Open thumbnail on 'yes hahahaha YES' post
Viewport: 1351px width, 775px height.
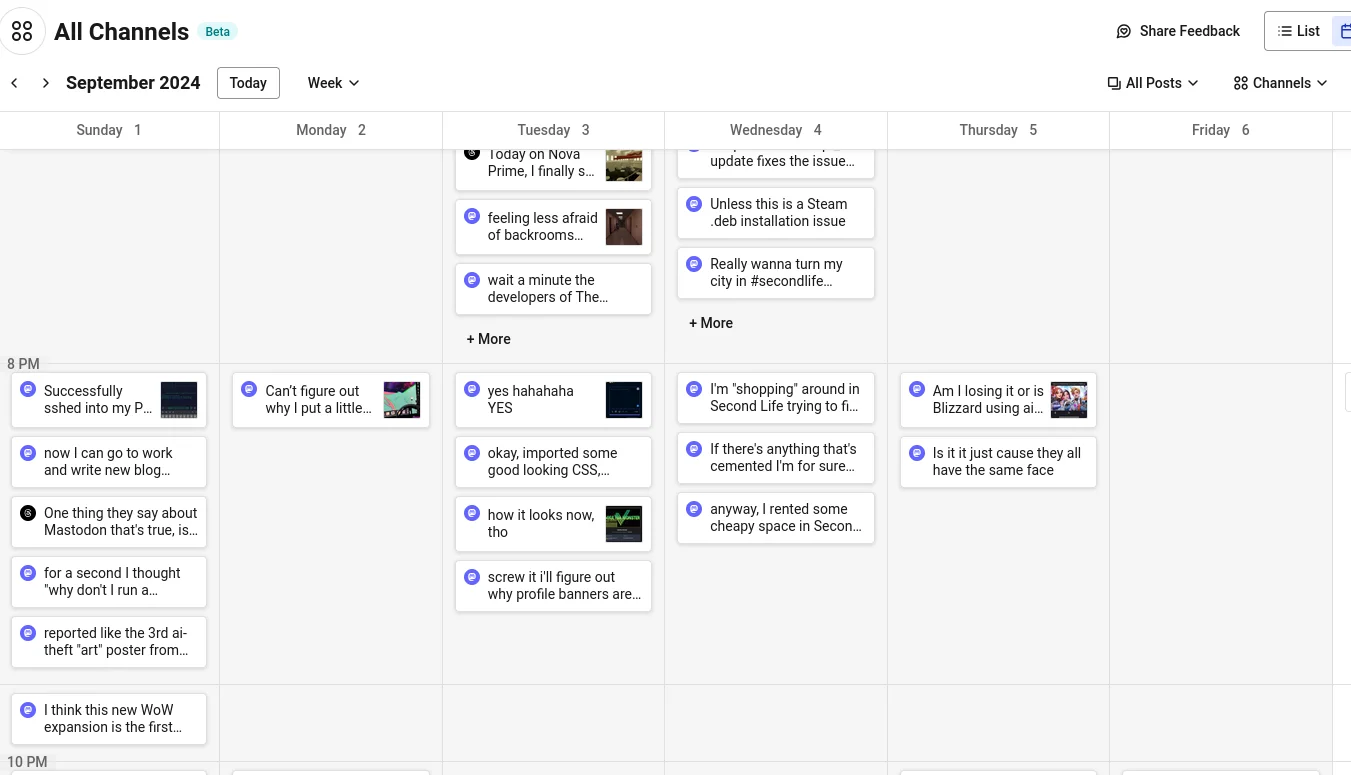tap(624, 400)
